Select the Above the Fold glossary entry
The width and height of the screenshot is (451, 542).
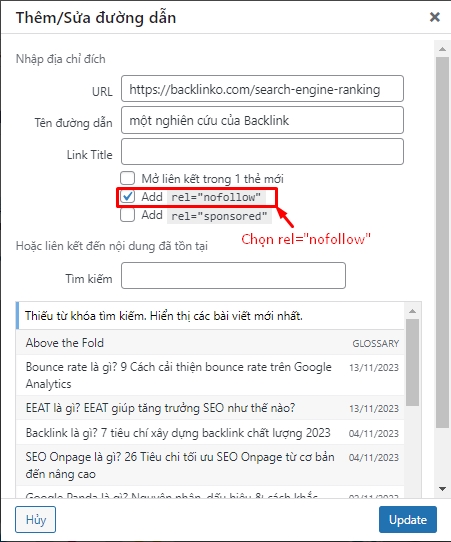pyautogui.click(x=210, y=343)
